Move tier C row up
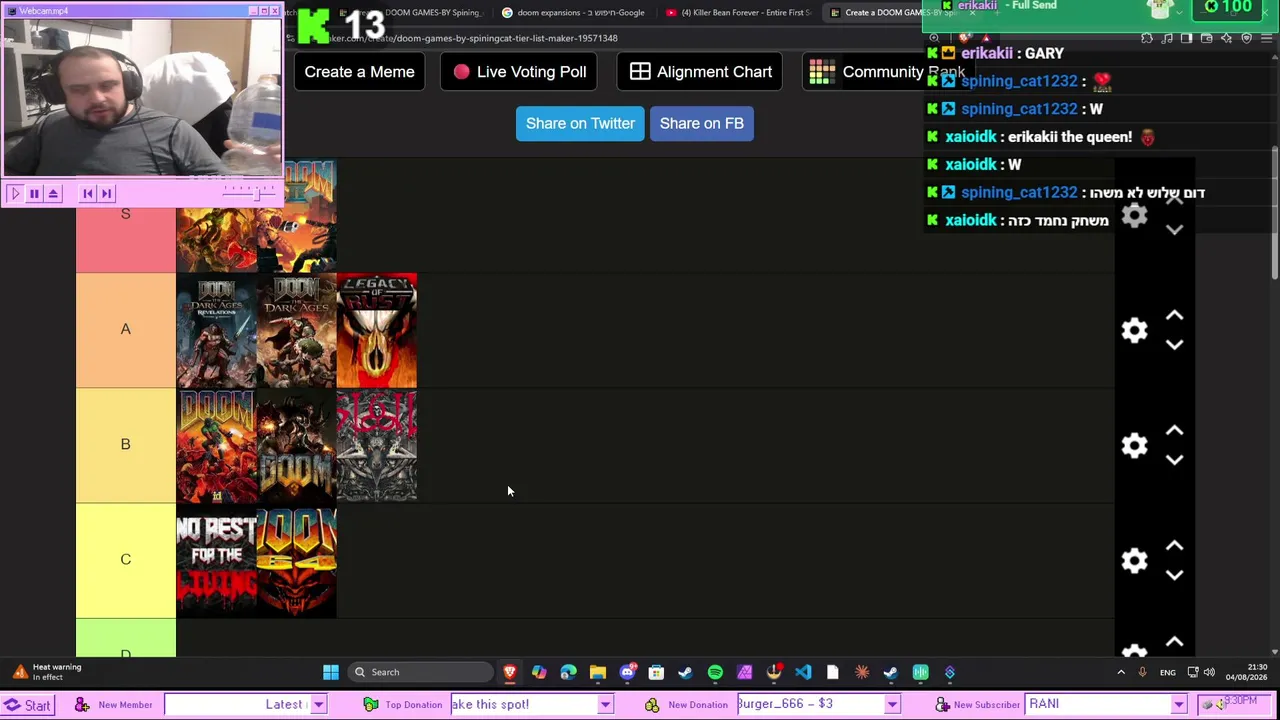The height and width of the screenshot is (720, 1280). 1174,546
